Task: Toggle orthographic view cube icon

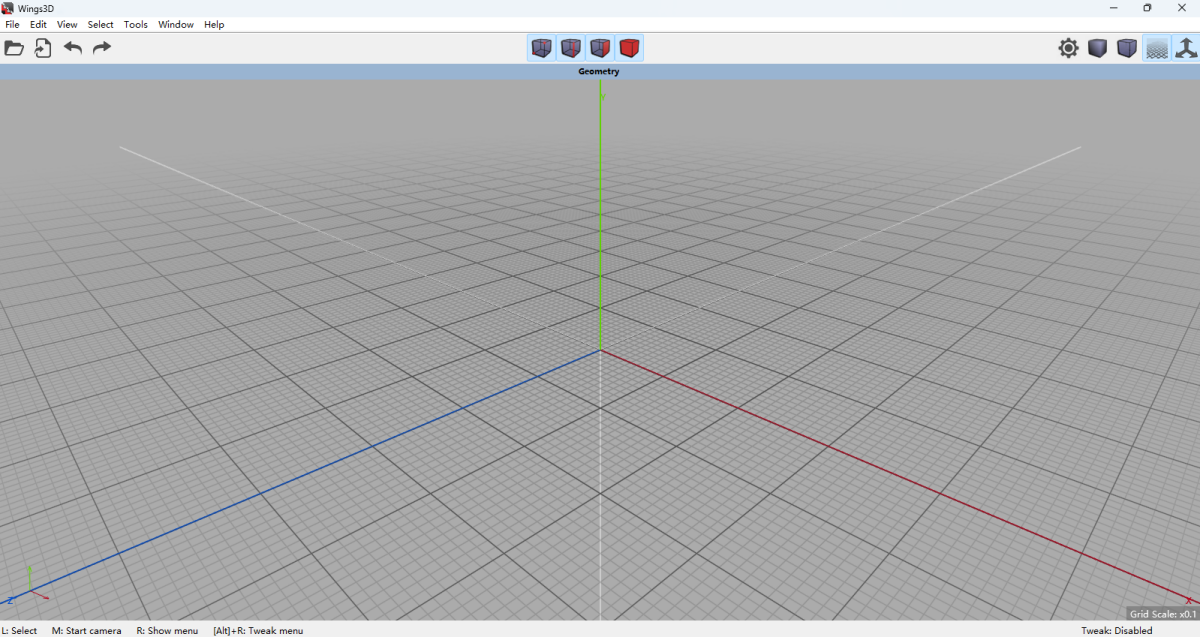Action: 1127,48
